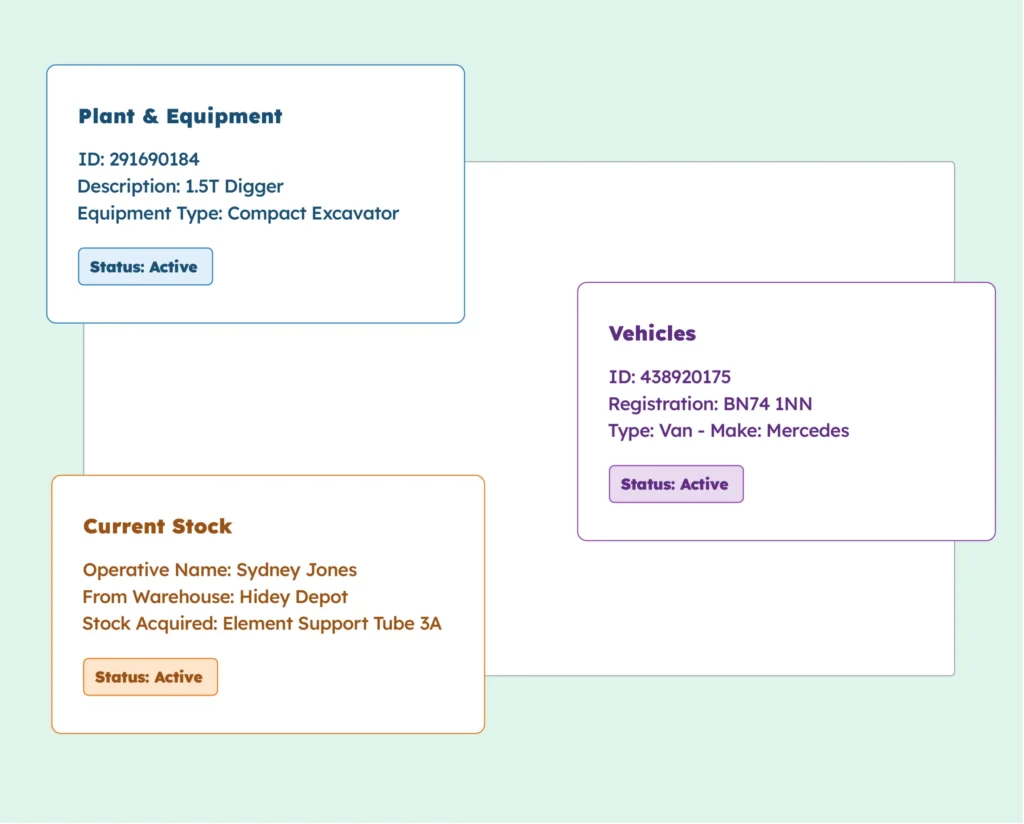Click From Warehouse: Hidey Depot line
The image size is (1024, 824).
click(216, 597)
